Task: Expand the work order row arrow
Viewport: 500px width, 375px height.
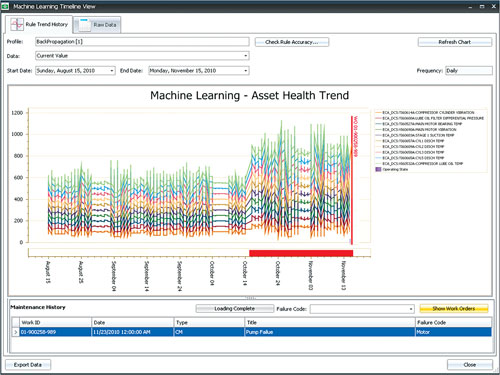Action: tap(15, 332)
